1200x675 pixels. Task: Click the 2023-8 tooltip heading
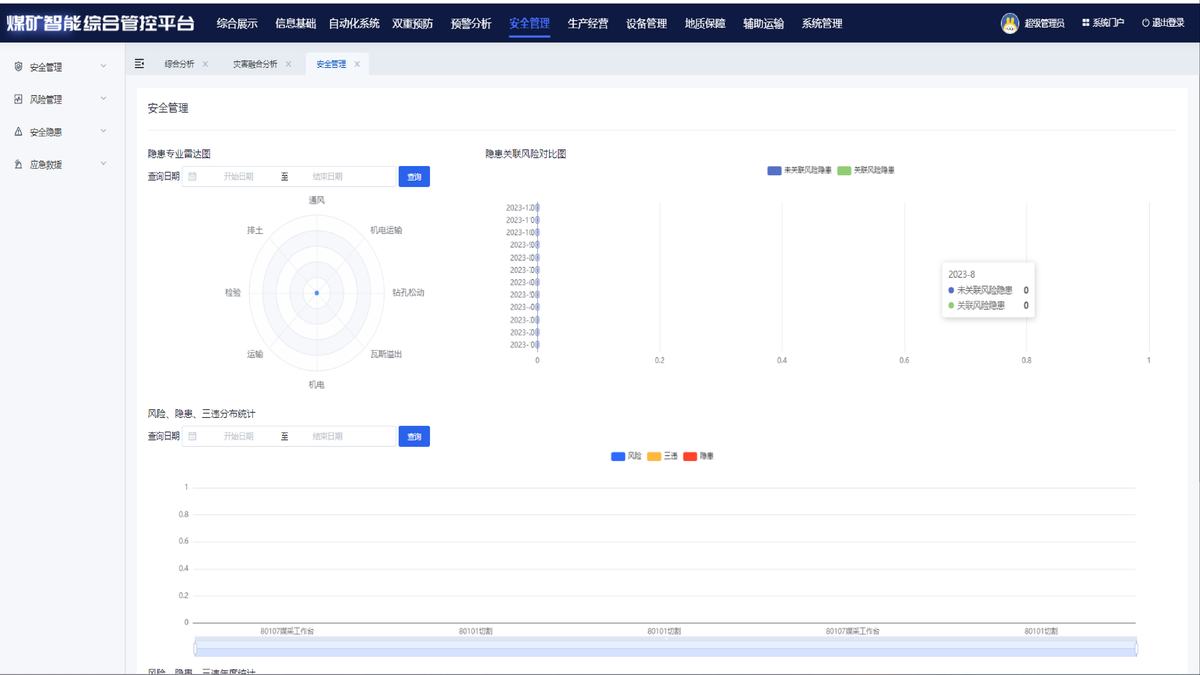click(961, 274)
